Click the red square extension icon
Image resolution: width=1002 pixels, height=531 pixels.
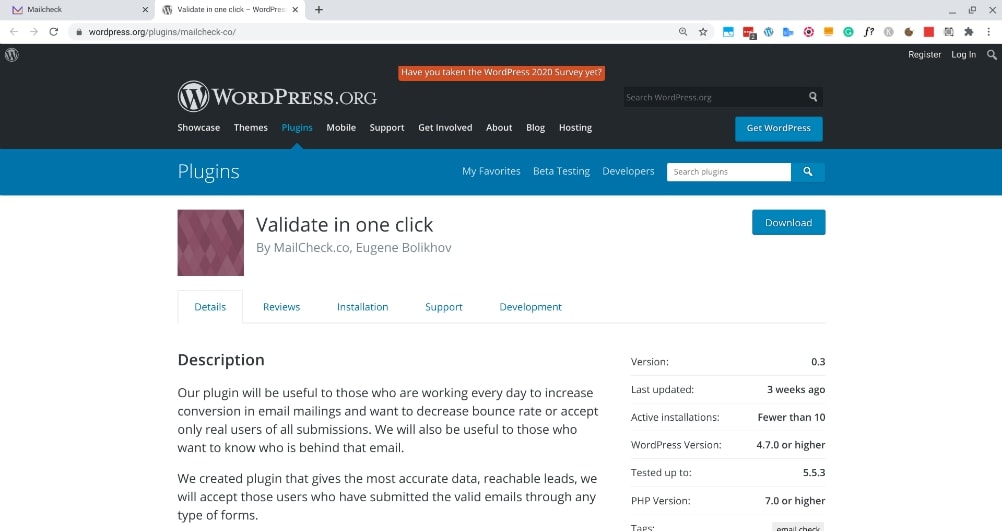pos(929,31)
